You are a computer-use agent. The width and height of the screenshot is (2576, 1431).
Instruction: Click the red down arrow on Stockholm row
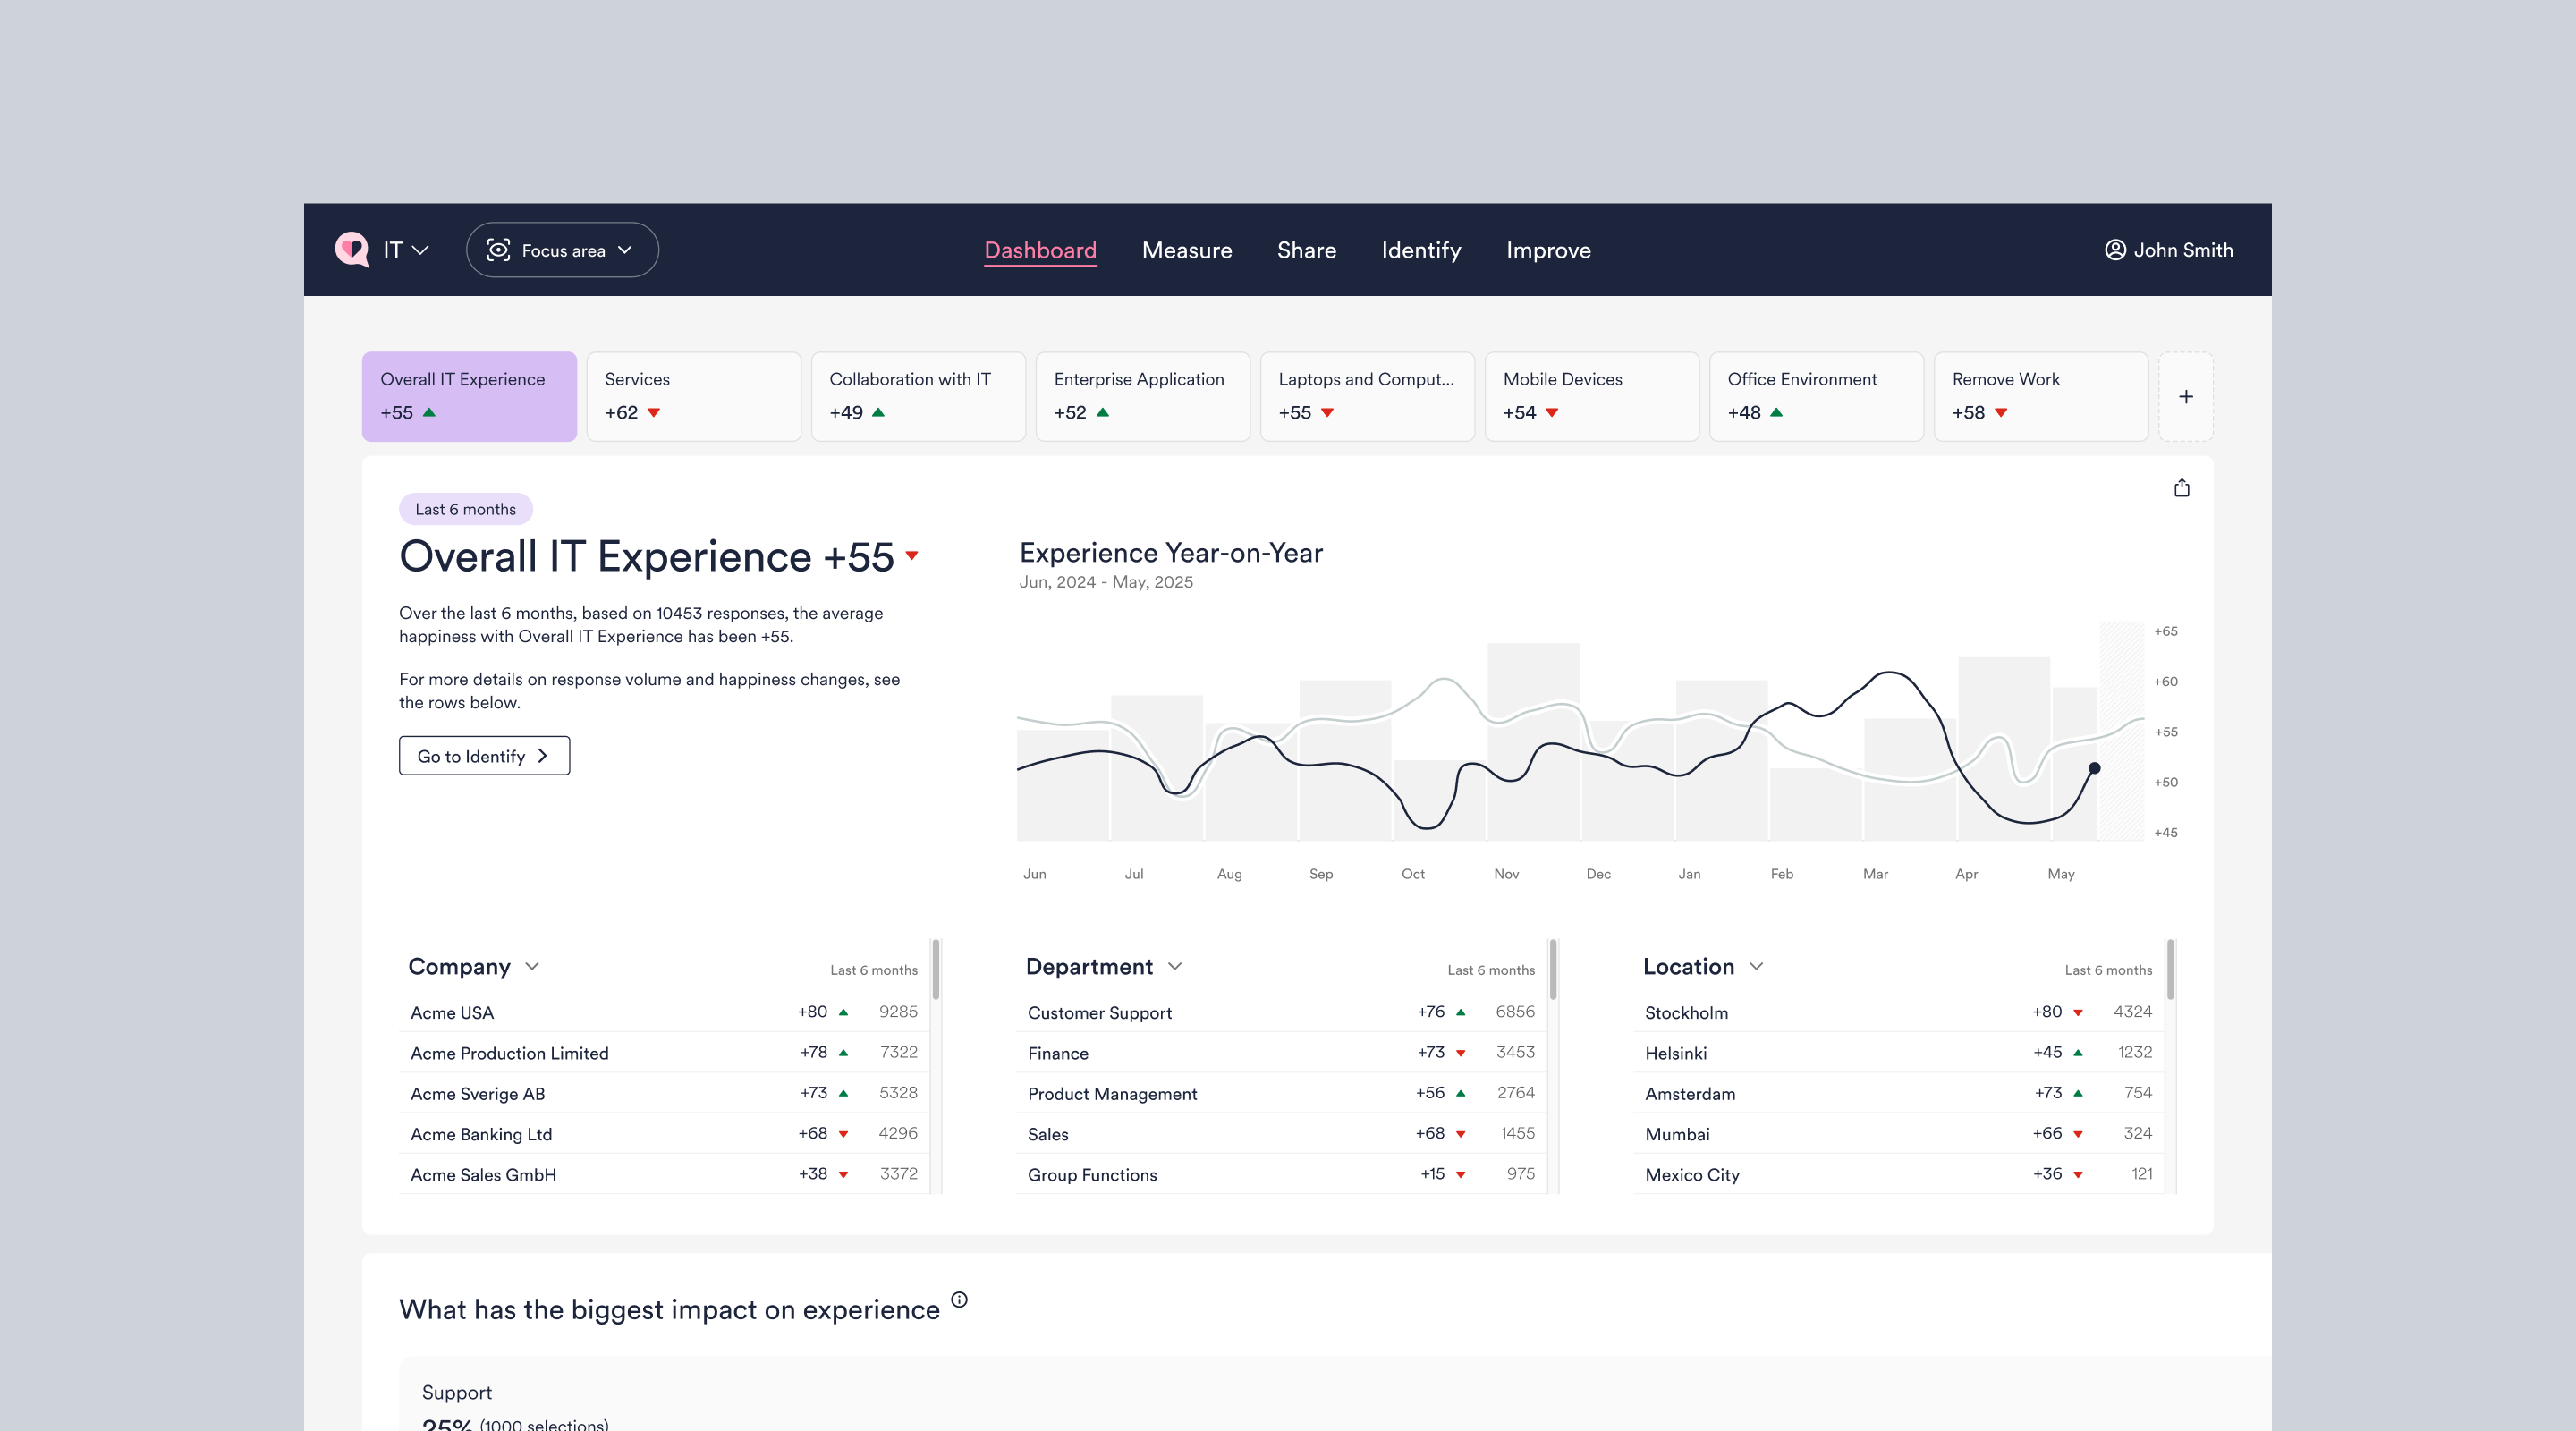click(2078, 1013)
